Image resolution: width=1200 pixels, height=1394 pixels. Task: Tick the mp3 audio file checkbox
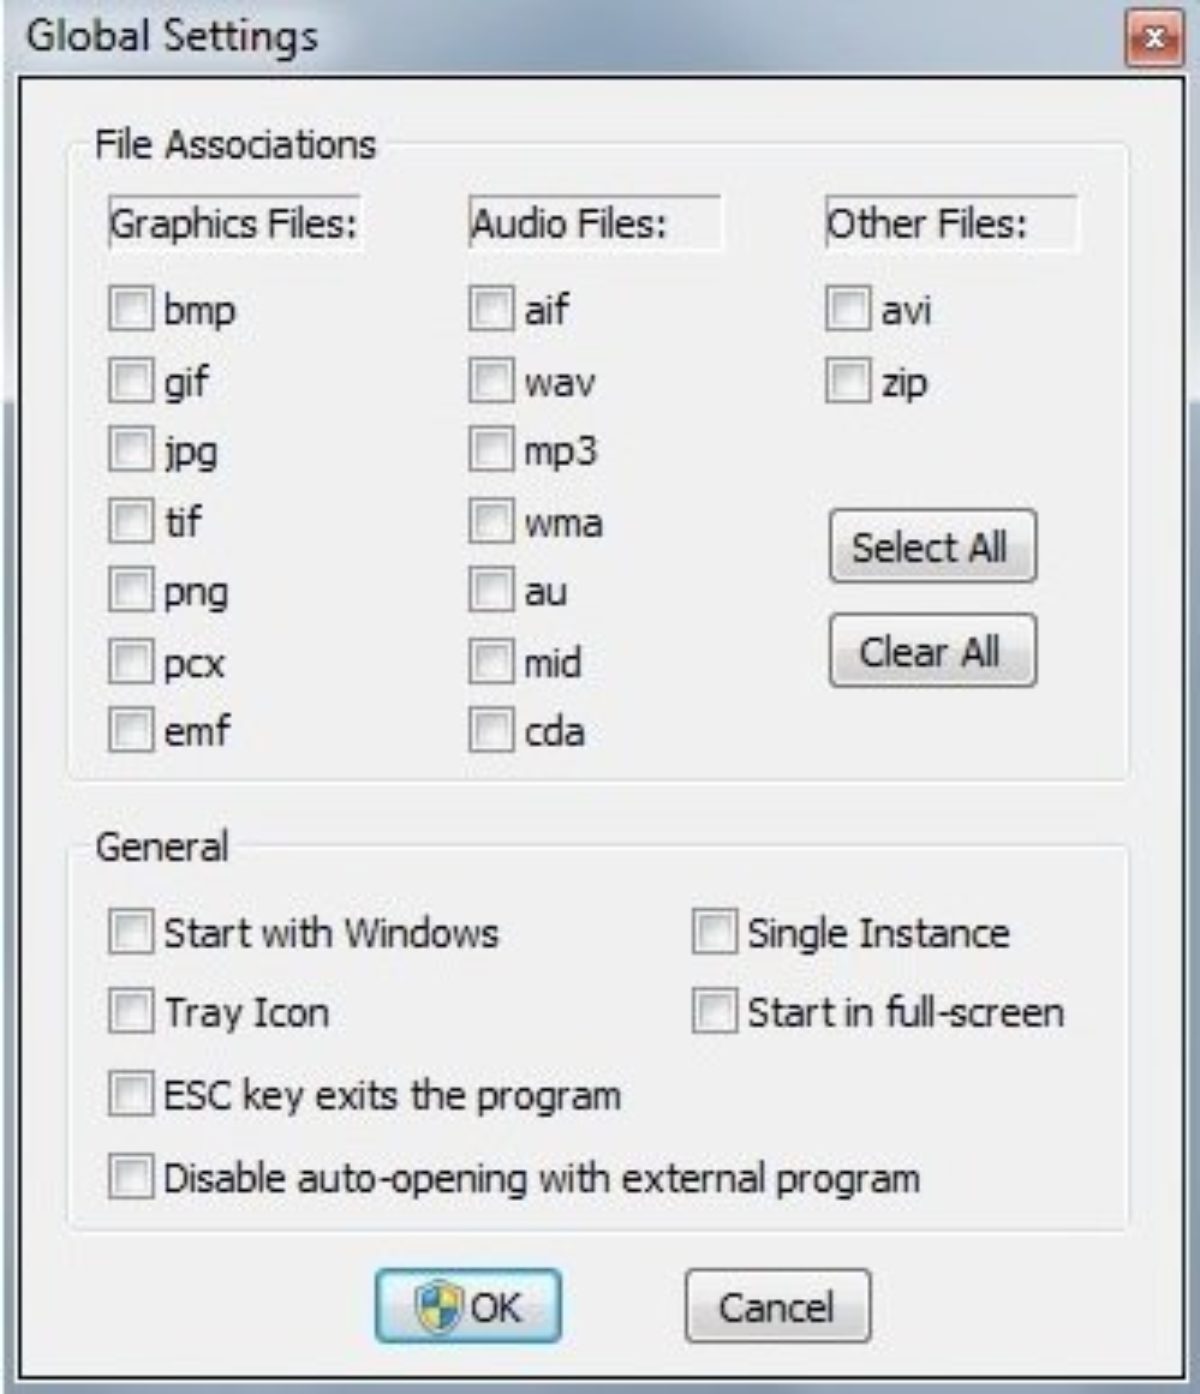pyautogui.click(x=491, y=450)
